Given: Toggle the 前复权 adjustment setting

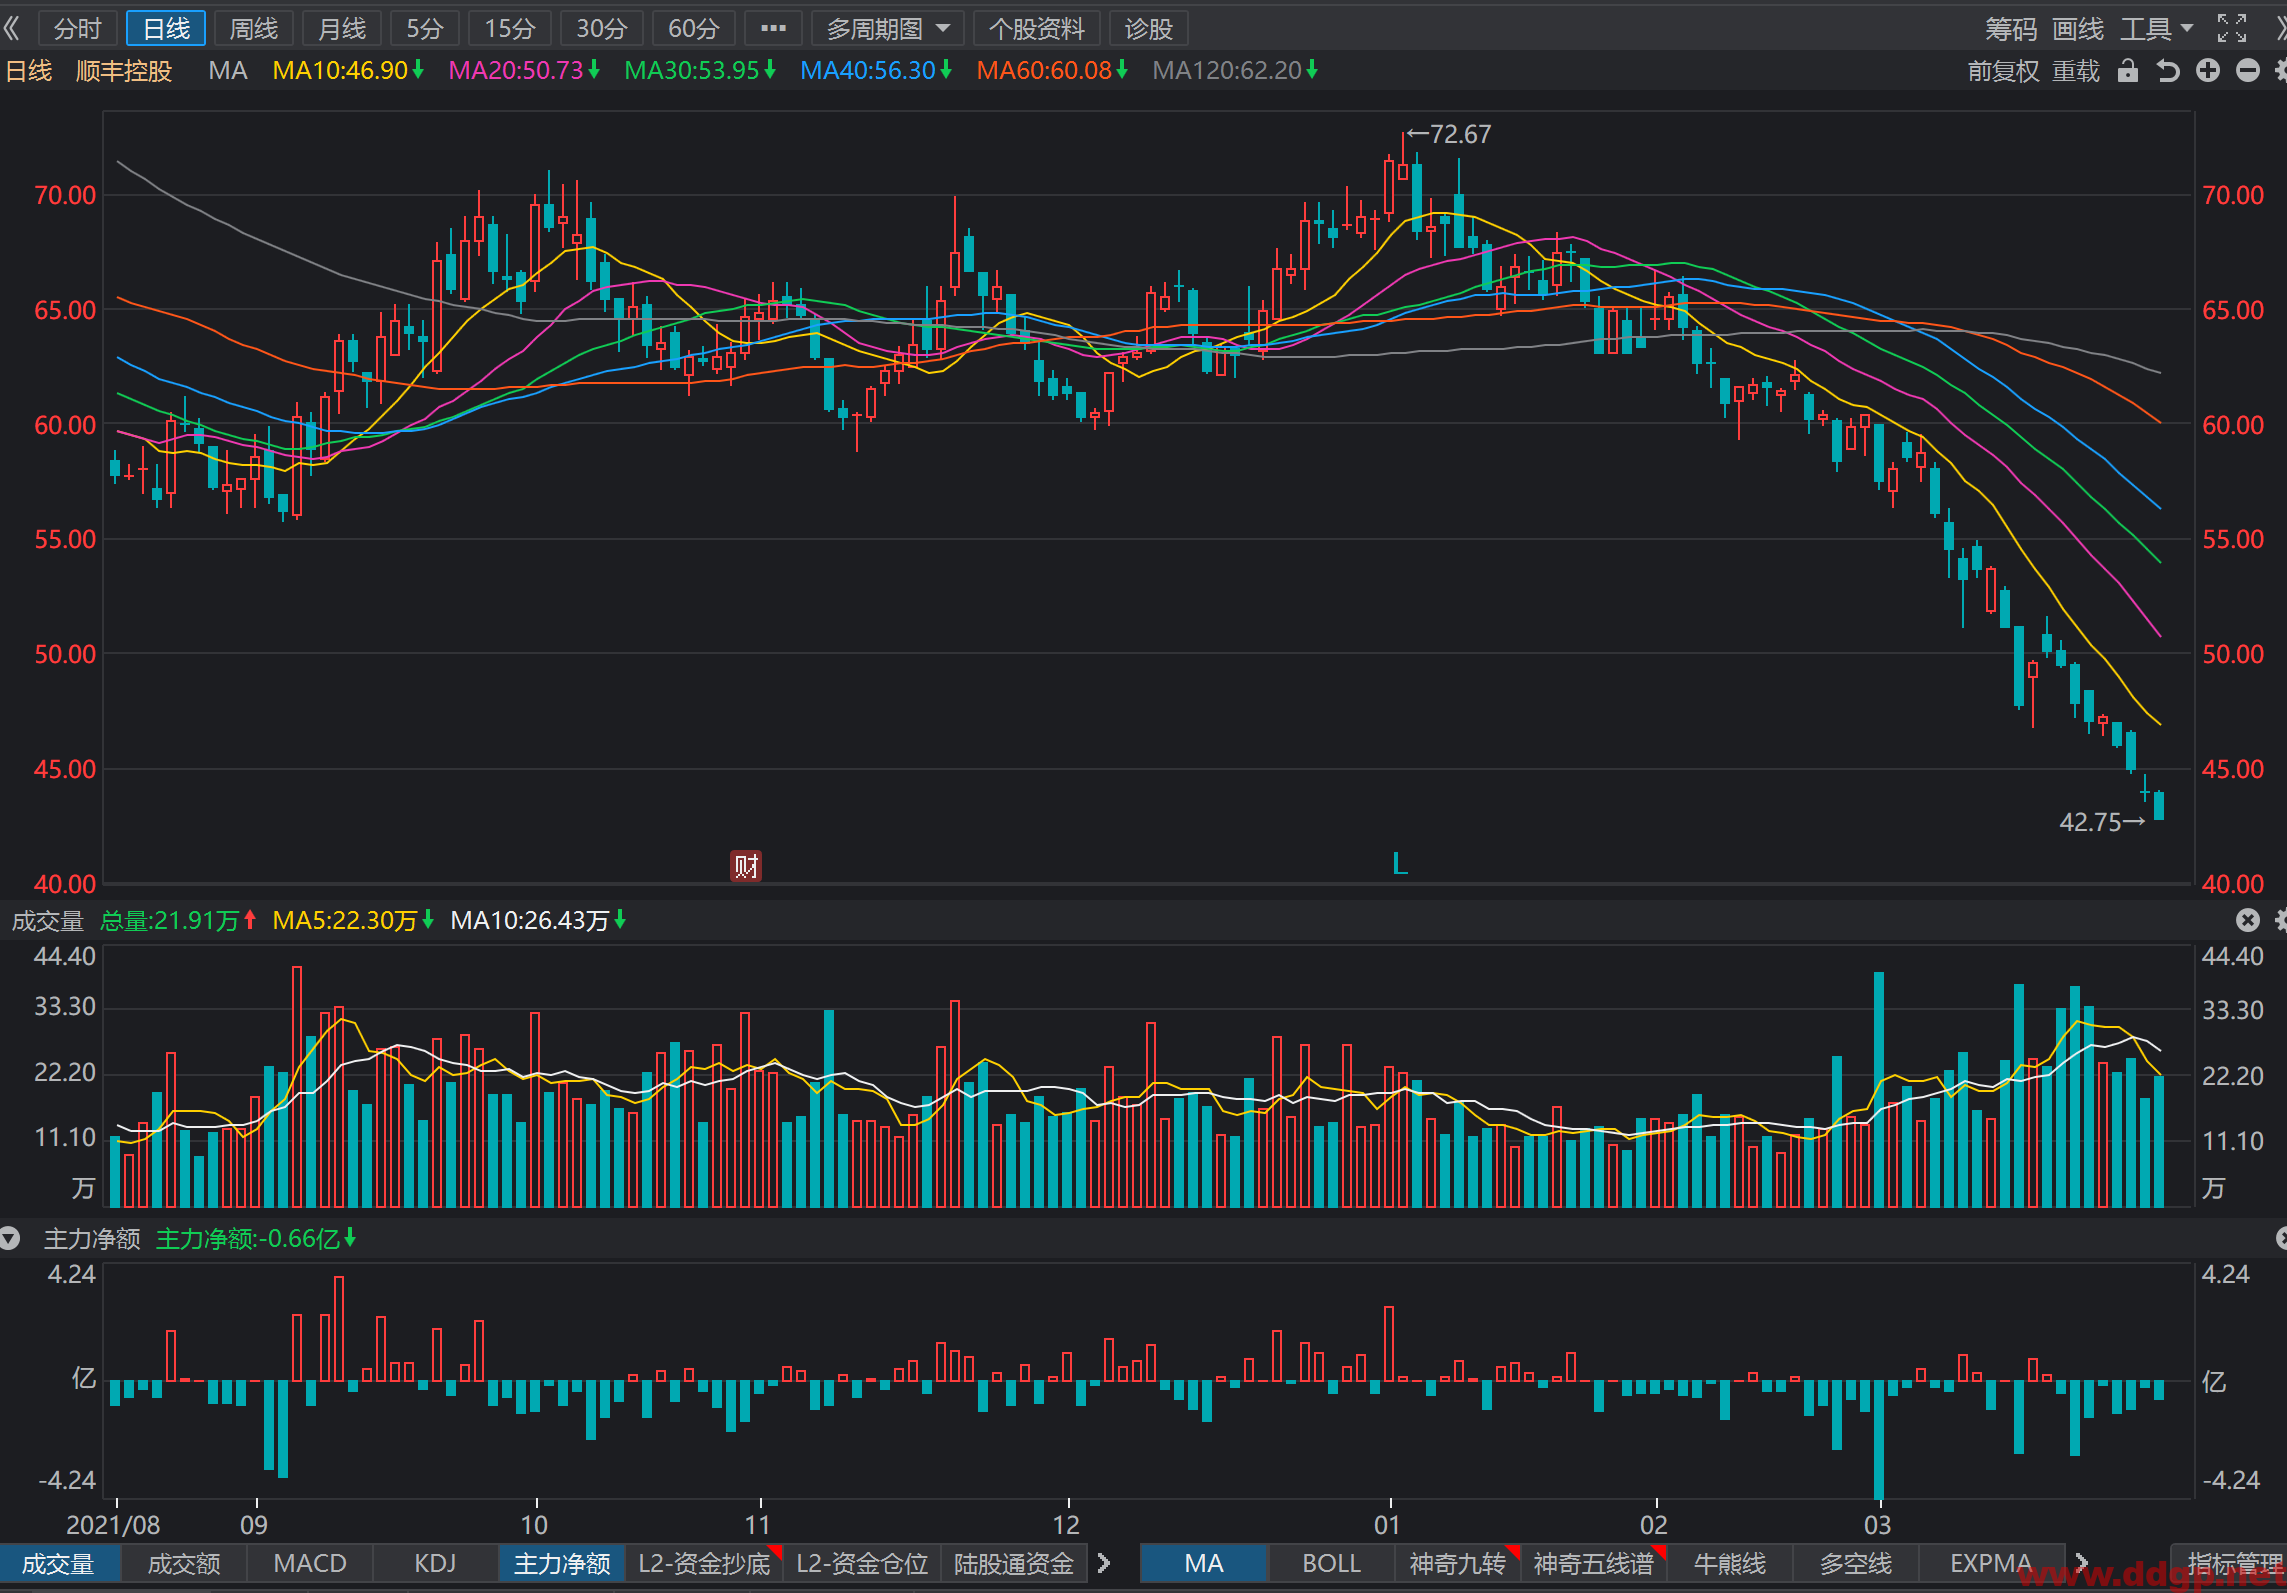Looking at the screenshot, I should [x=2003, y=71].
